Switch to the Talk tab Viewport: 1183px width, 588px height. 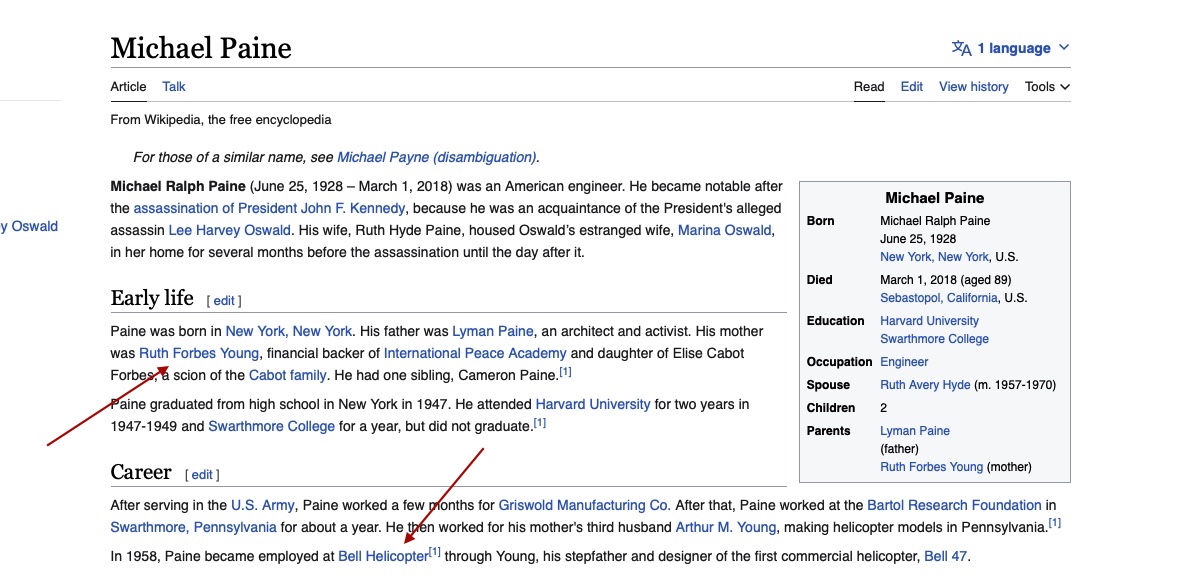[x=174, y=87]
